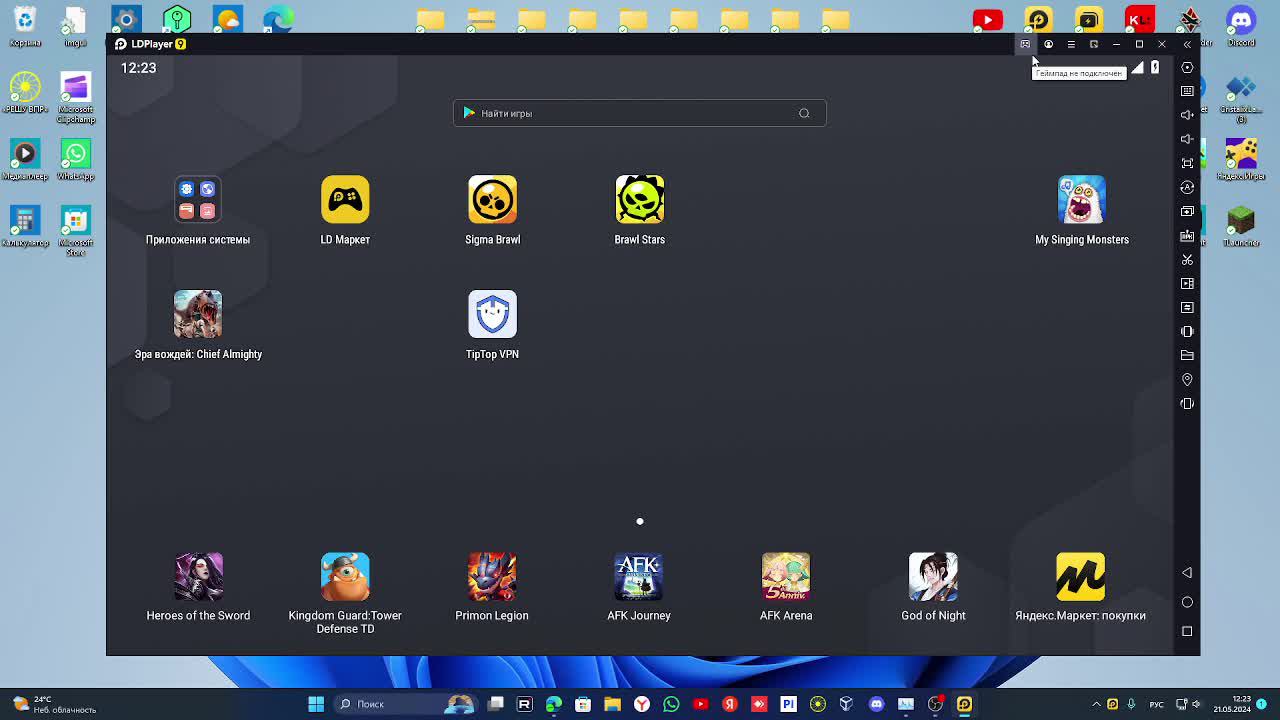Open the two-arrows icon in sidebar
The width and height of the screenshot is (1280, 720).
pyautogui.click(x=1187, y=307)
